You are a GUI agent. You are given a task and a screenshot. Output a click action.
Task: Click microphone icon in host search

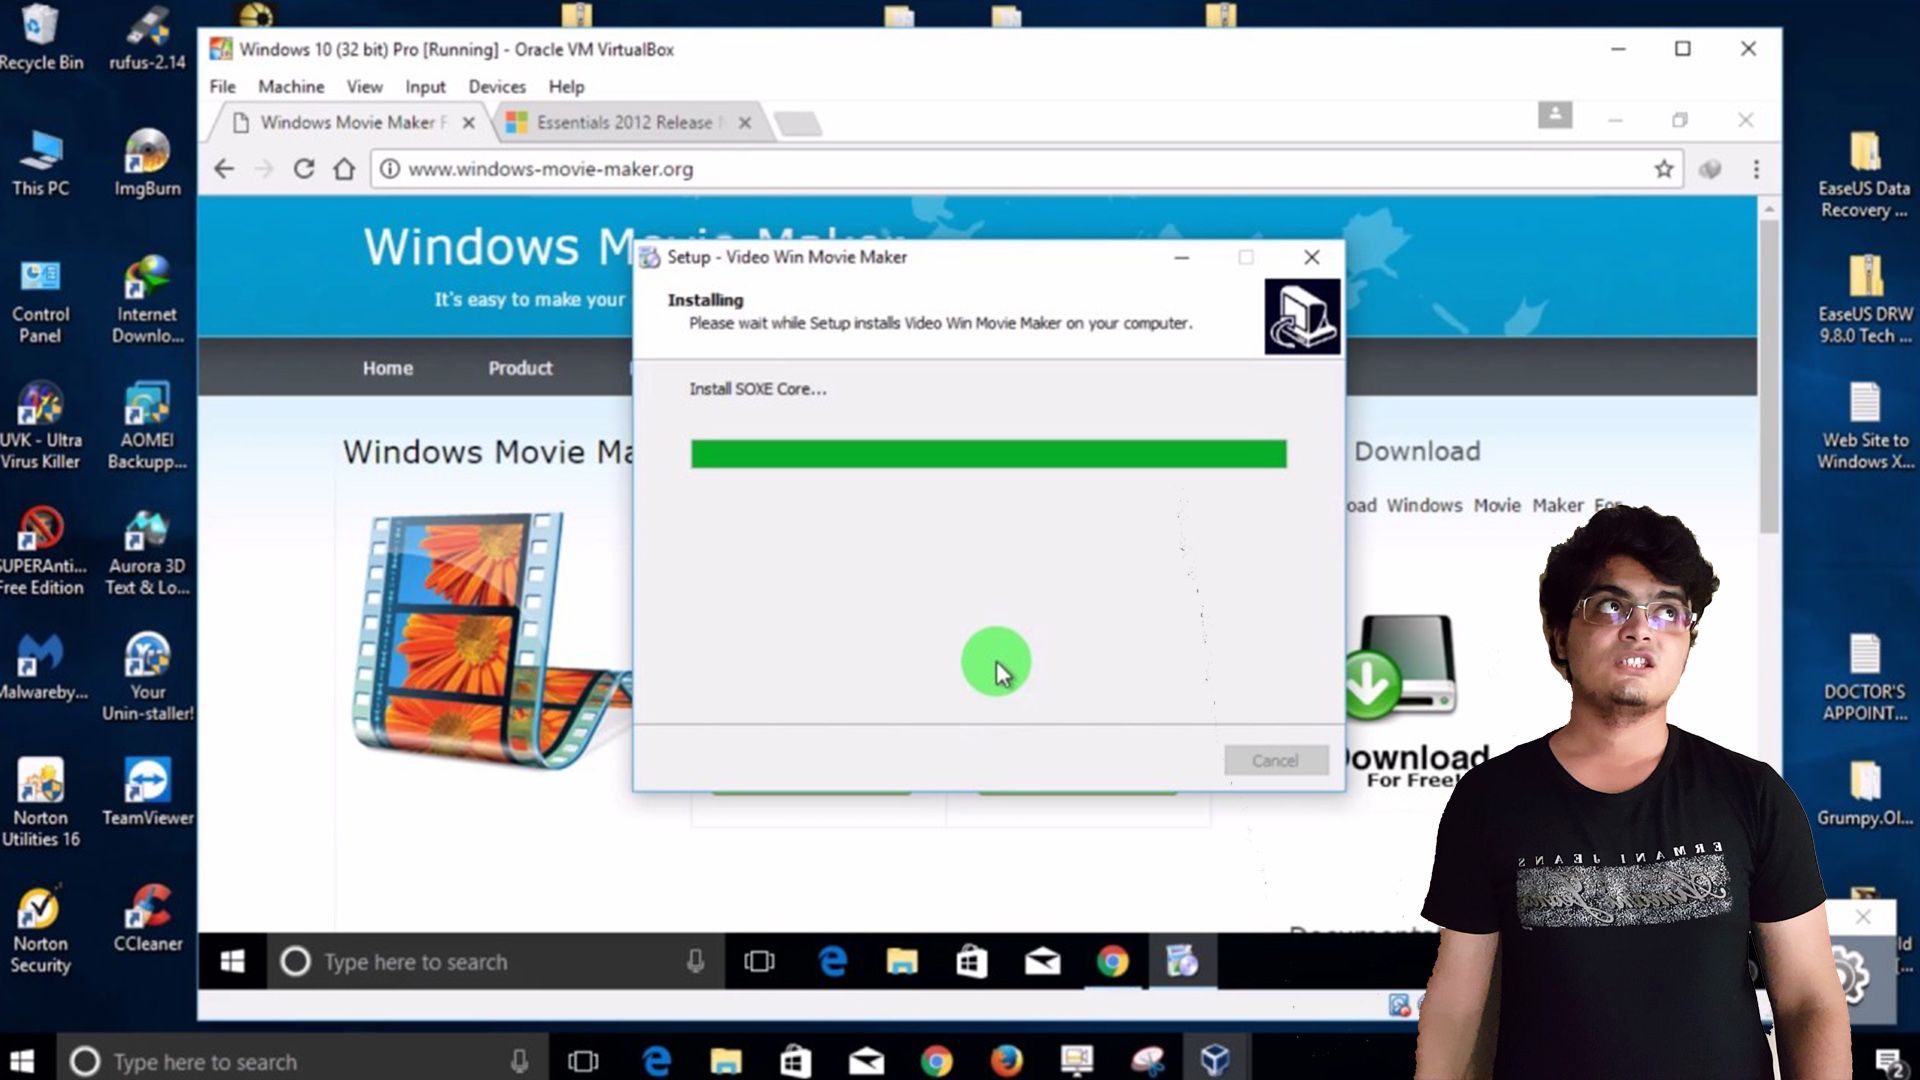[519, 1061]
